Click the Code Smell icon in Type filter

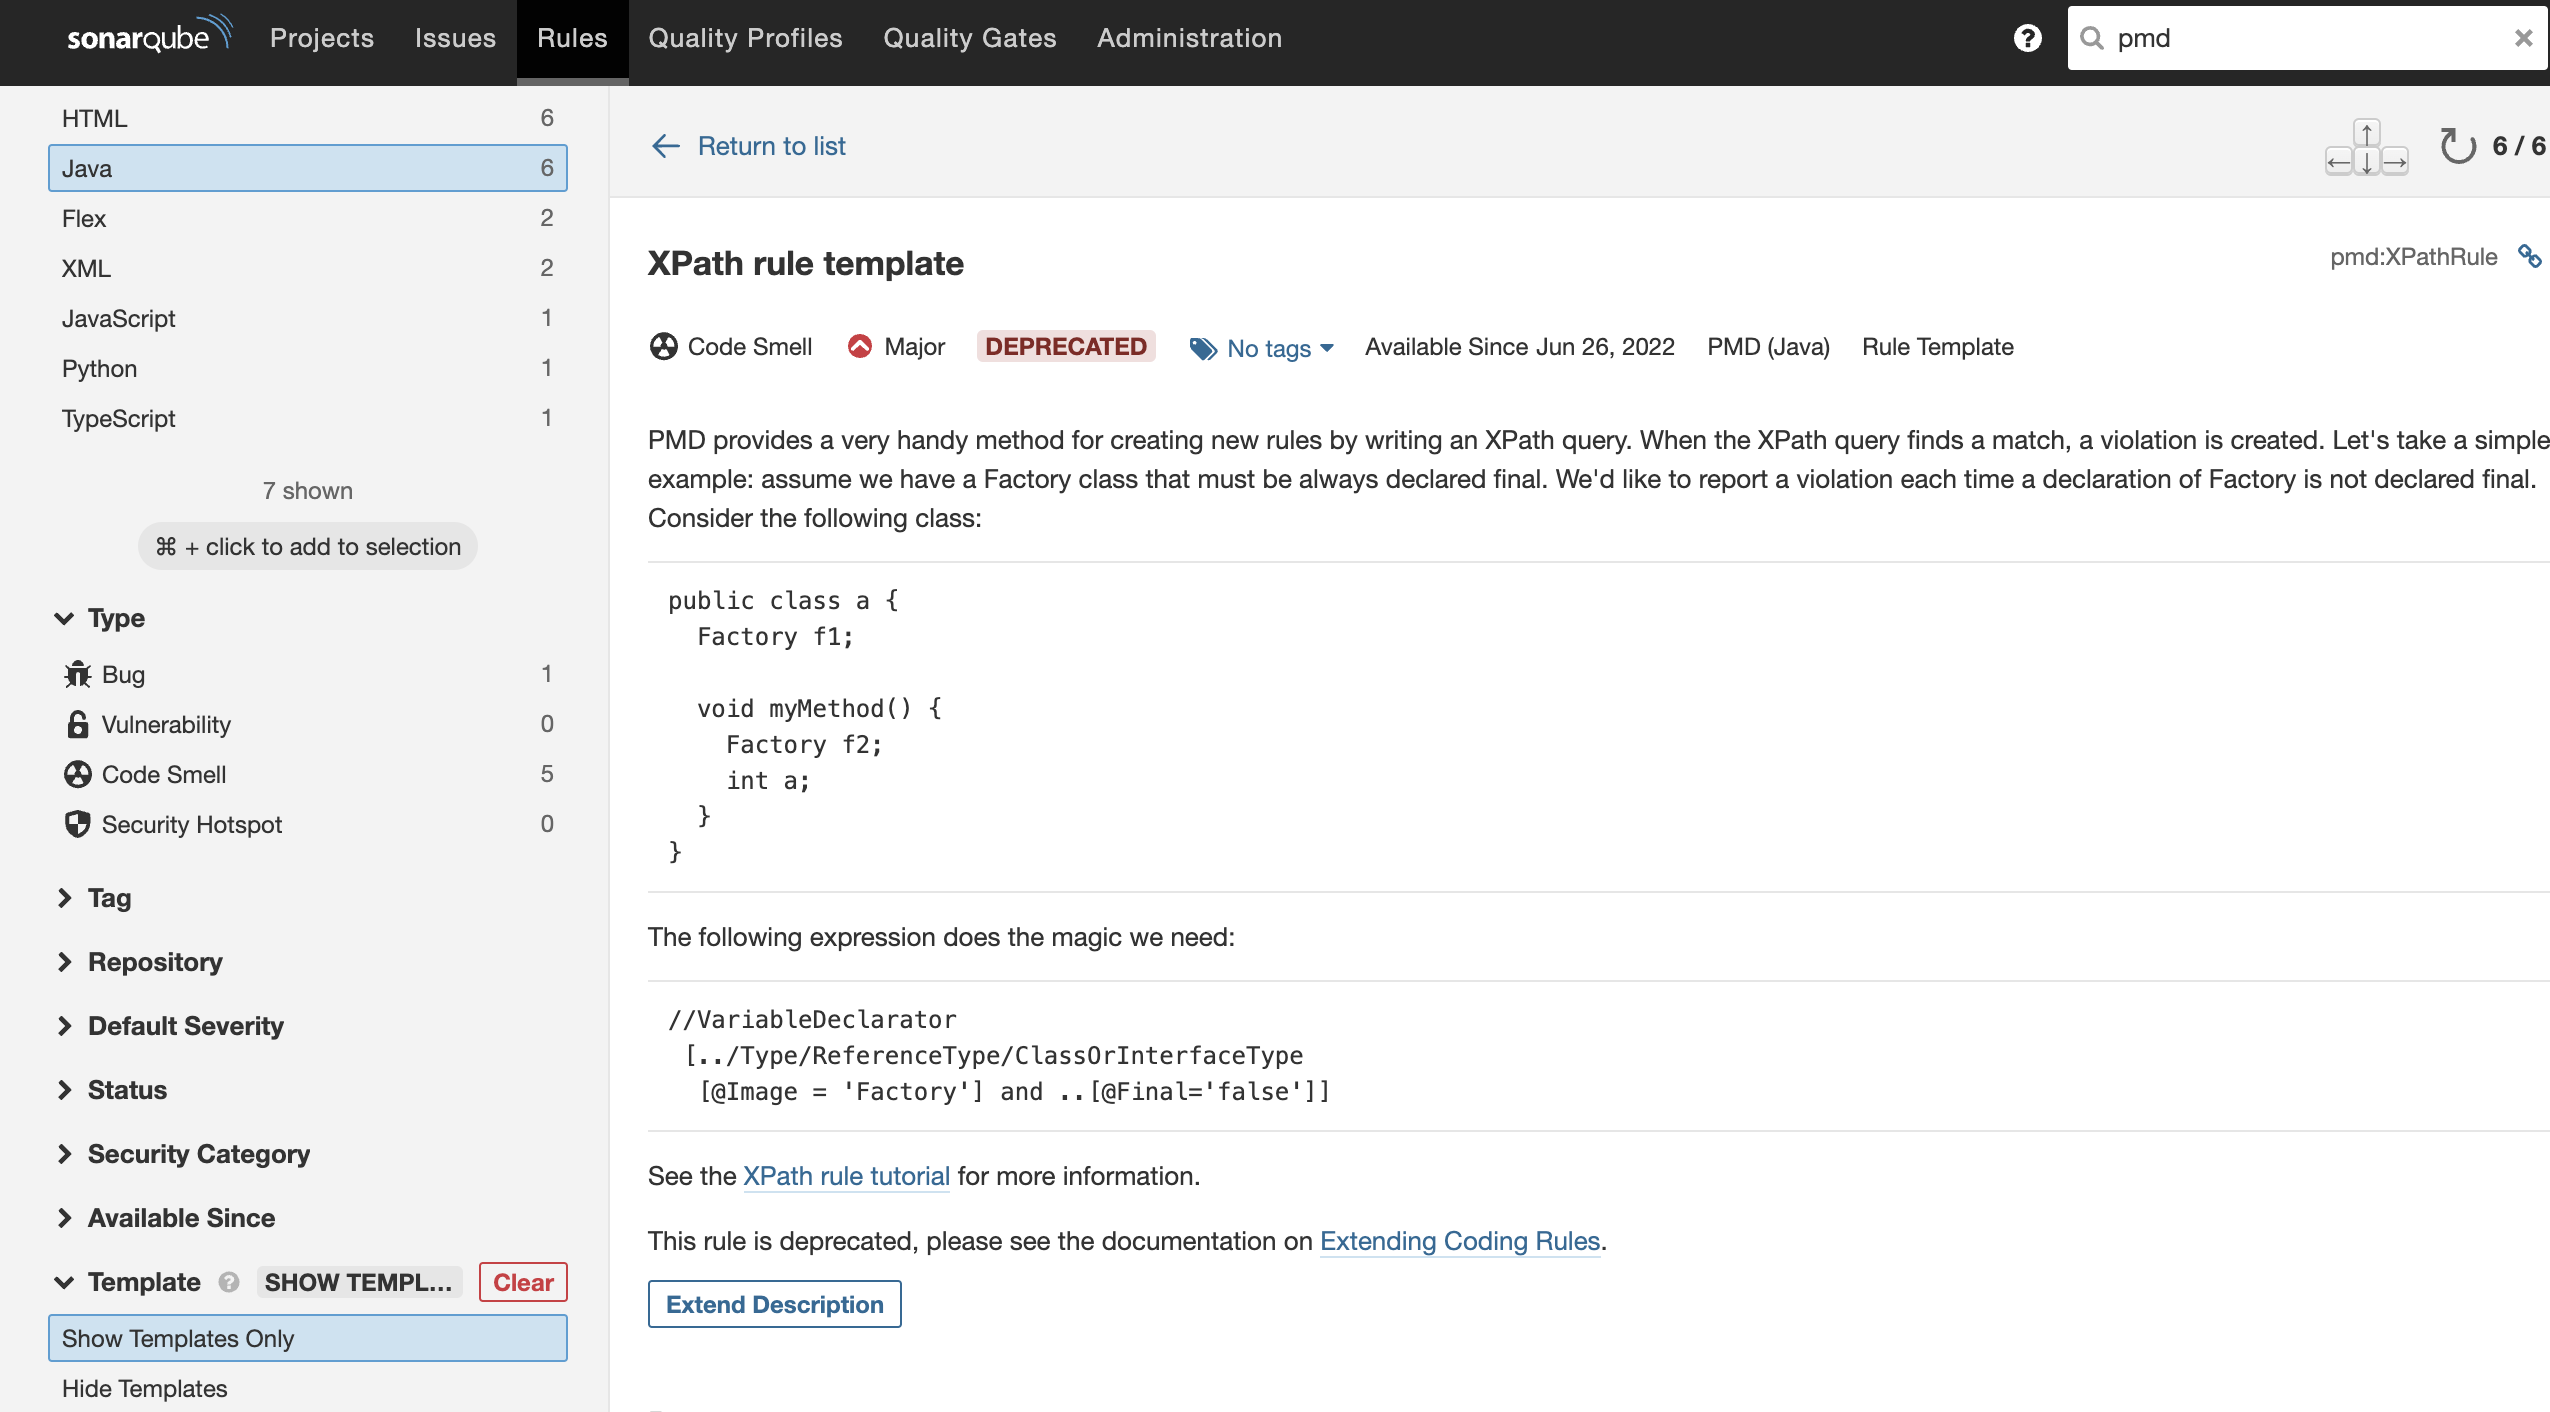tap(77, 774)
